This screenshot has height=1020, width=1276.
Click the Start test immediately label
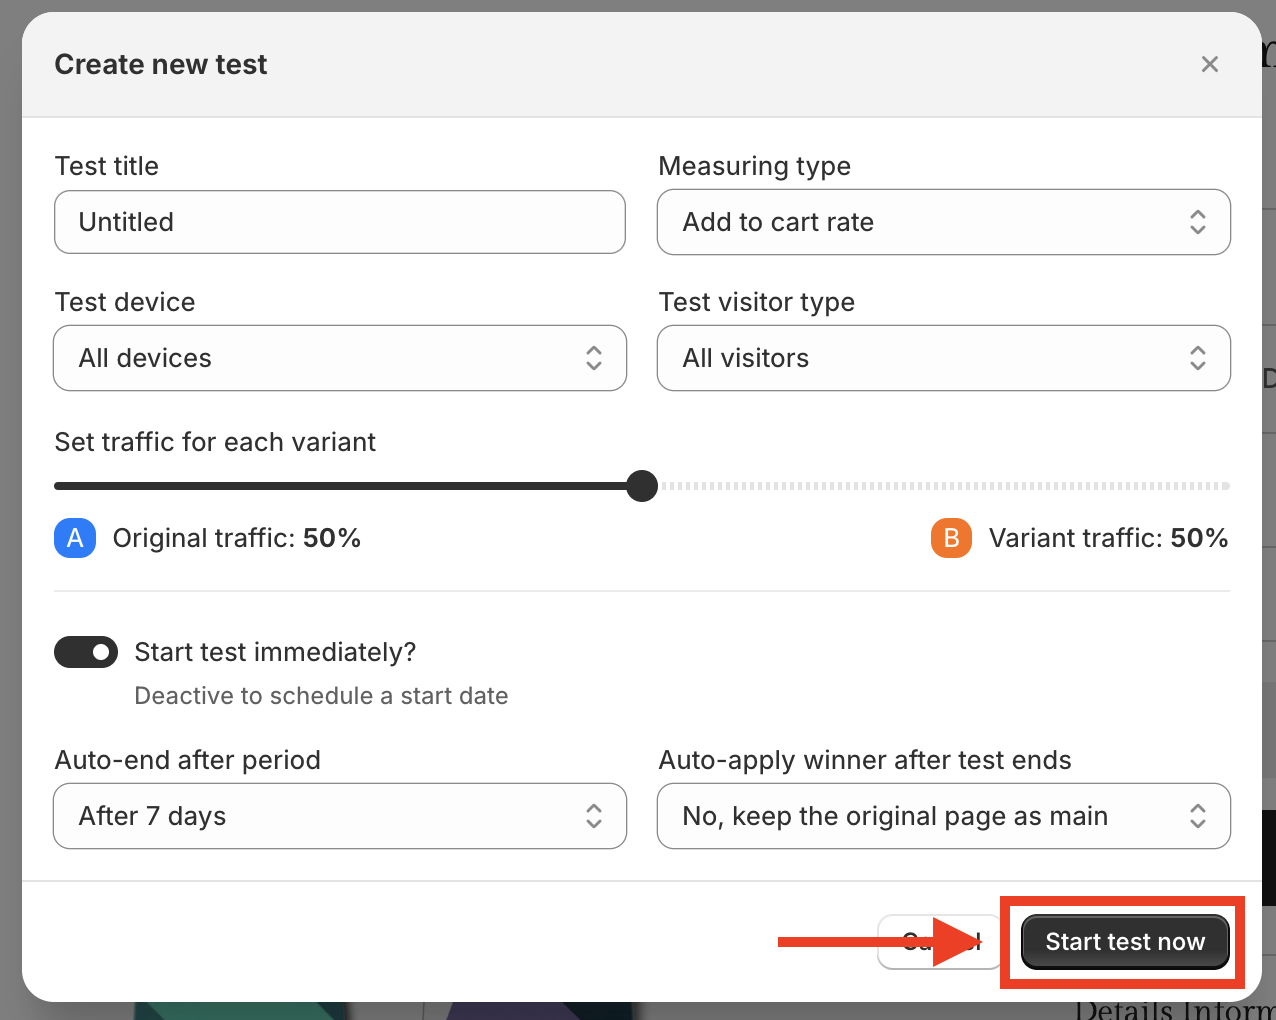[x=275, y=653]
